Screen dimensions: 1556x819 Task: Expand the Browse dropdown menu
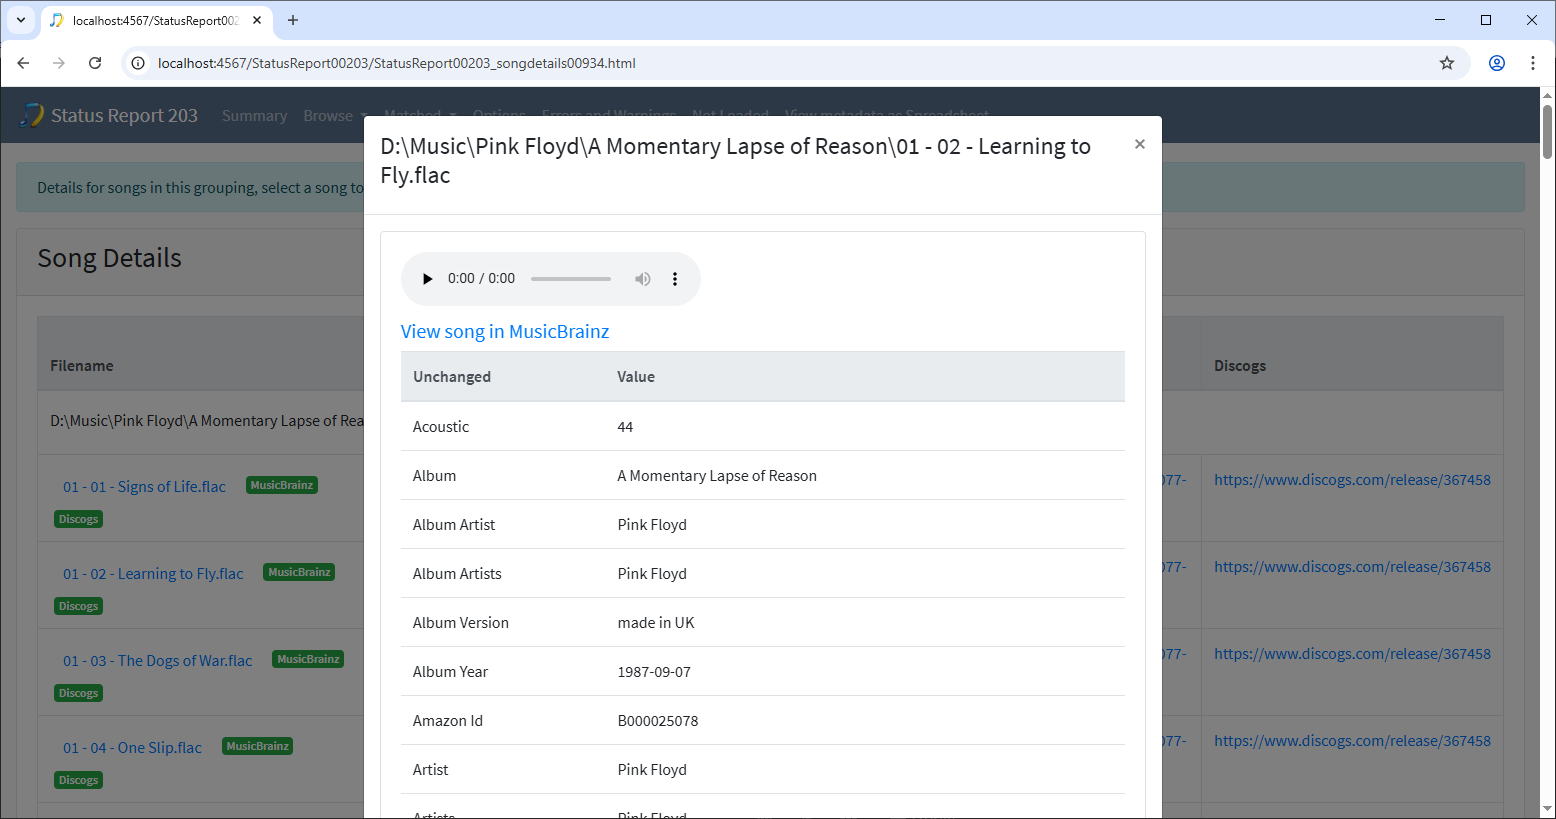pos(335,116)
